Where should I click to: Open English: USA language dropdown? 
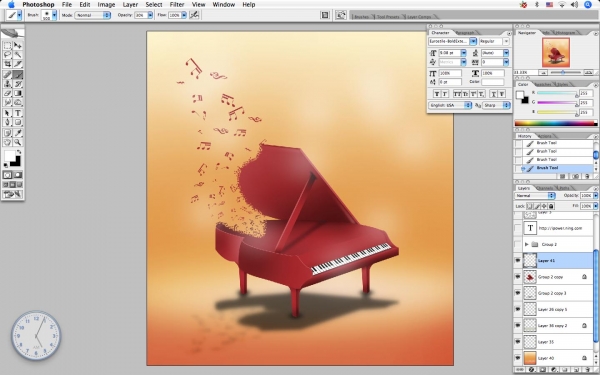(x=450, y=105)
